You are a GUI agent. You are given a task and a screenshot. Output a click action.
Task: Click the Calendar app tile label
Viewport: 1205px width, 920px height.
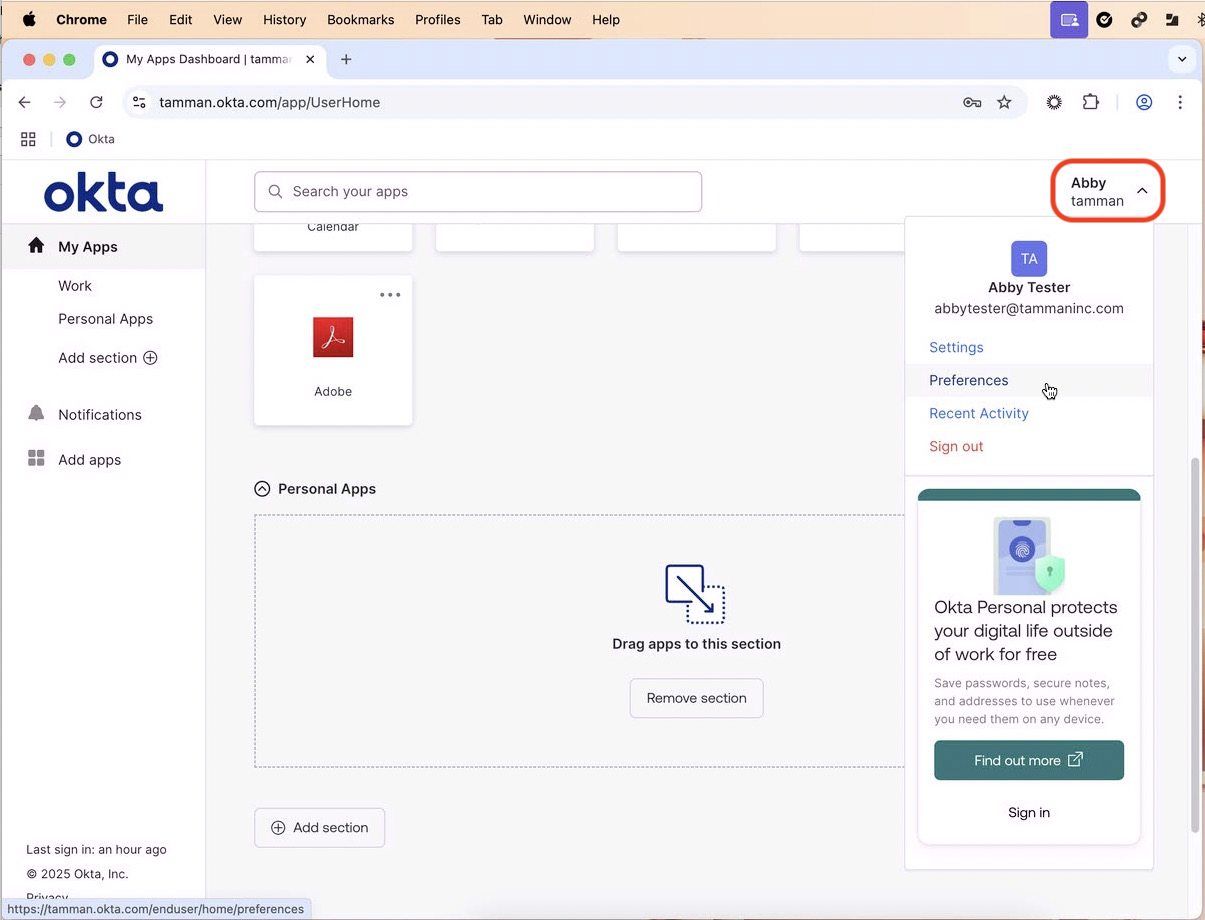(333, 227)
